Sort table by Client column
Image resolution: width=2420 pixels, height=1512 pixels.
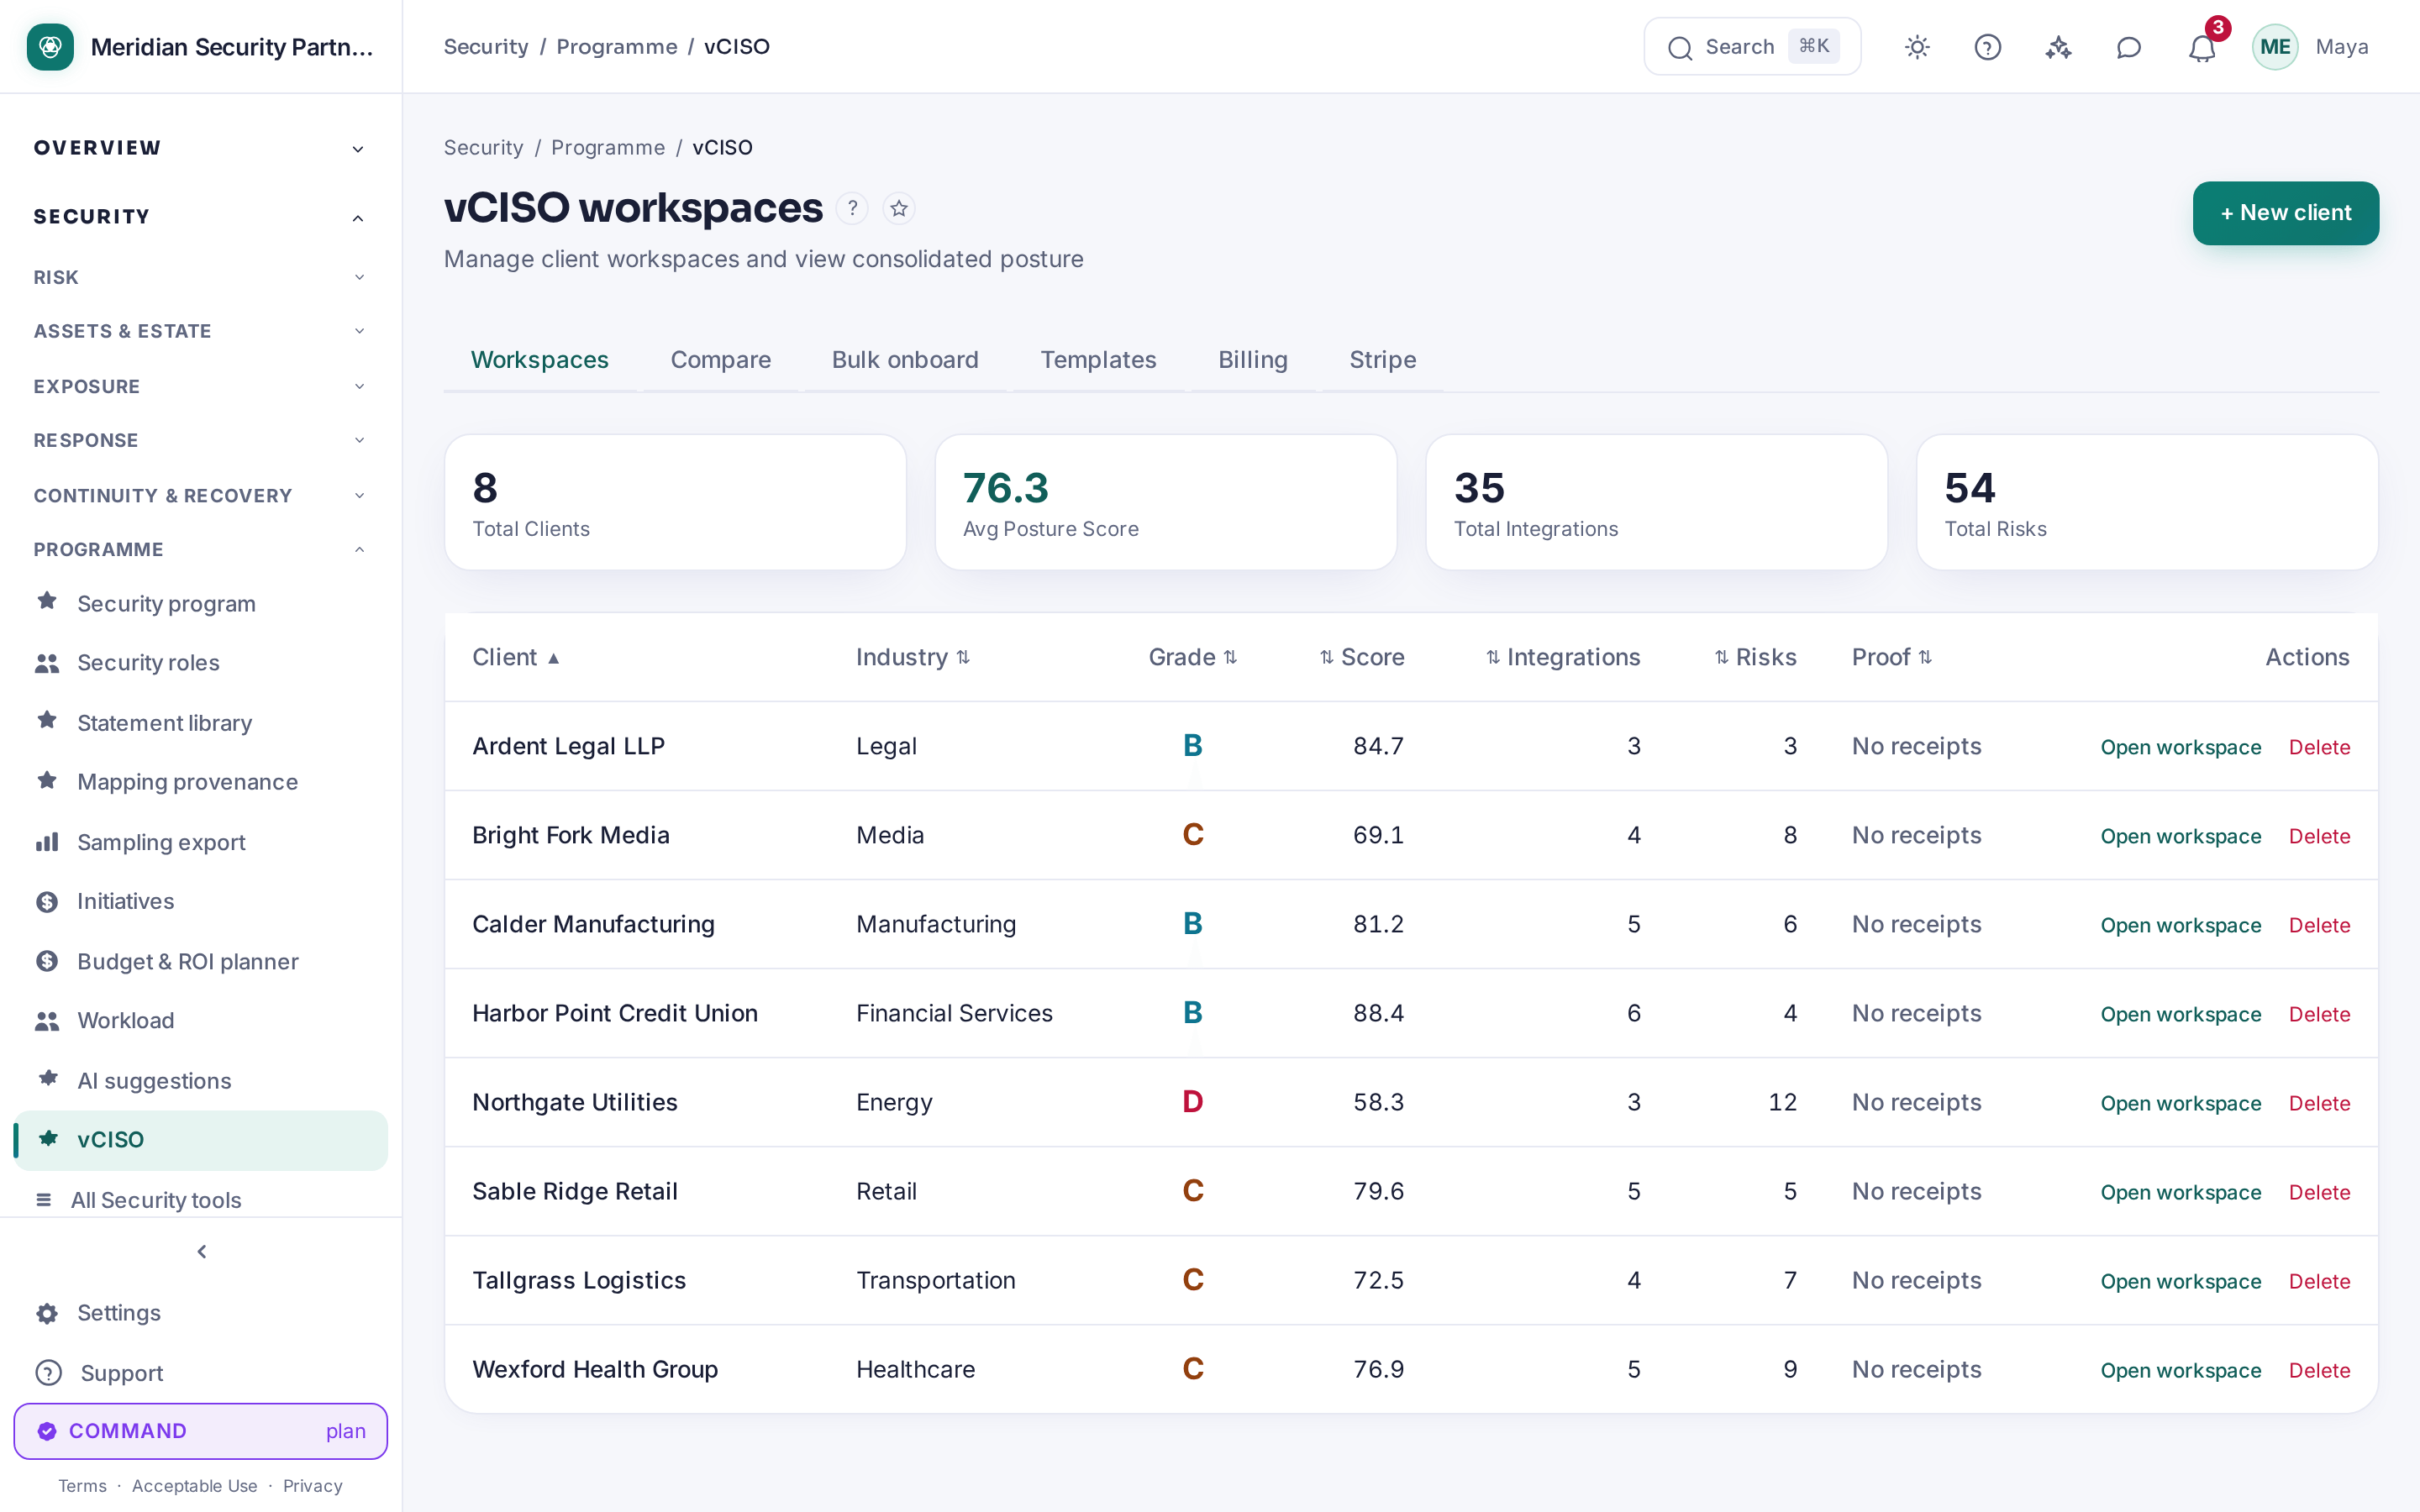(516, 657)
